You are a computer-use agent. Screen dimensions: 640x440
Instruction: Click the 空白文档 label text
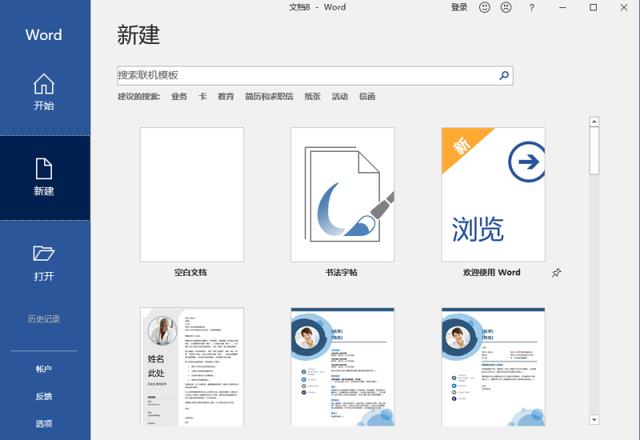(x=191, y=272)
